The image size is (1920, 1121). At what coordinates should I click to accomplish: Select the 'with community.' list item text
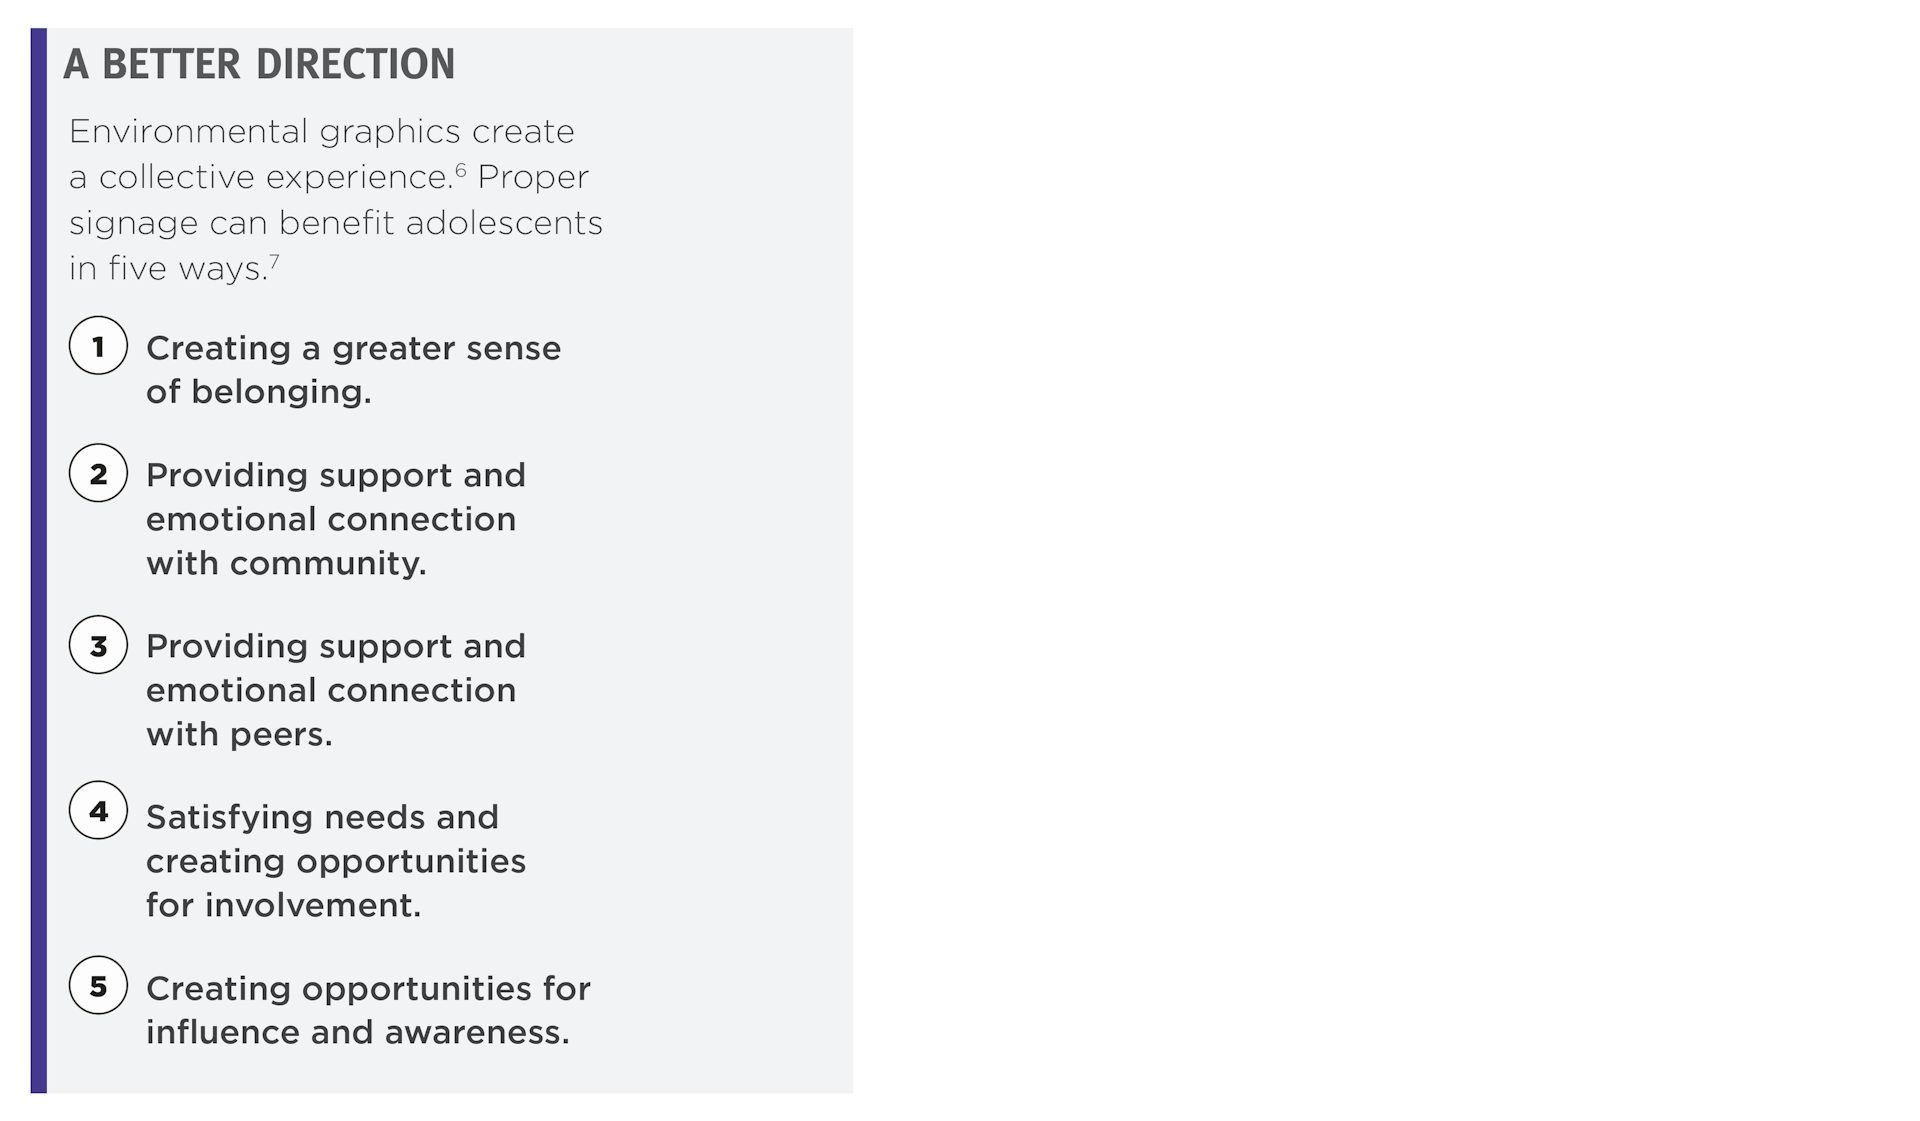[x=286, y=563]
